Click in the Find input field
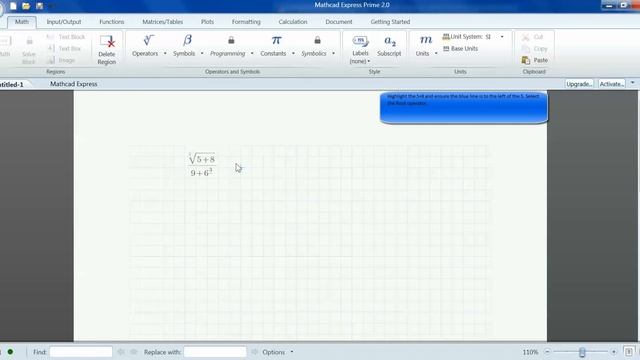 81,351
